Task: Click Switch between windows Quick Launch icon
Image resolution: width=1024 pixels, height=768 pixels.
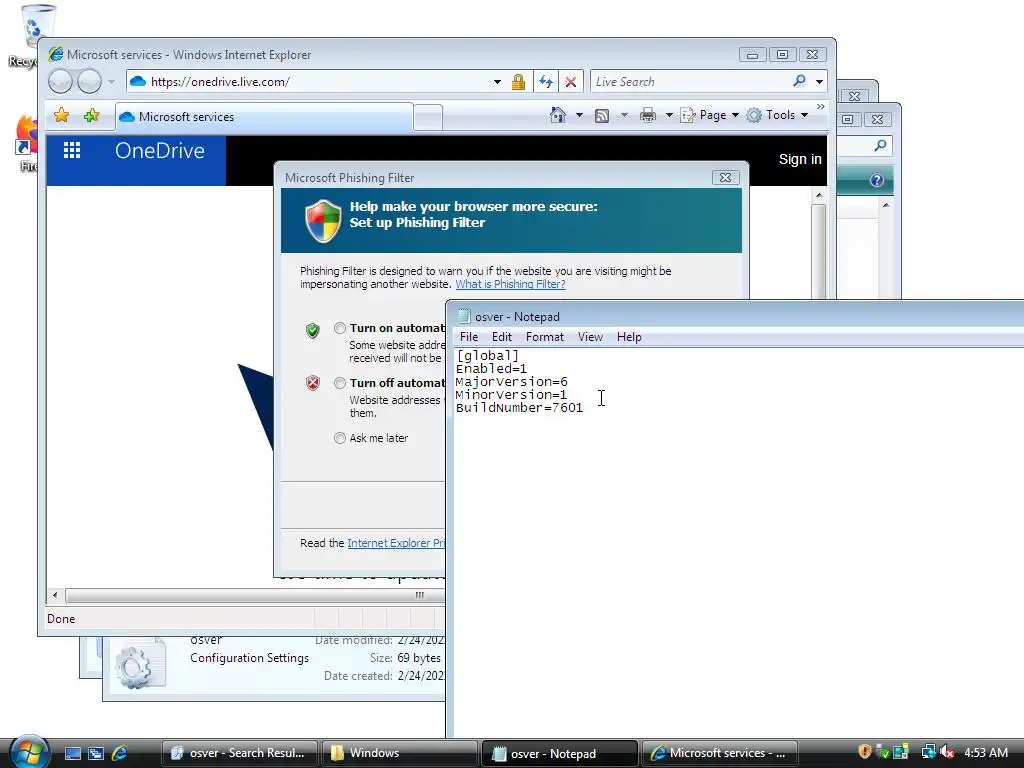Action: [96, 753]
